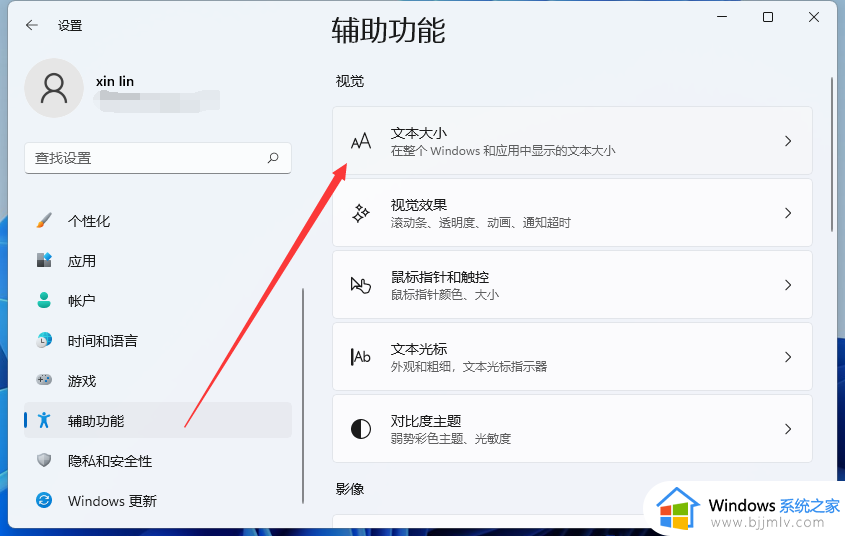Go to 游戏 settings category
The height and width of the screenshot is (536, 845).
coord(158,380)
